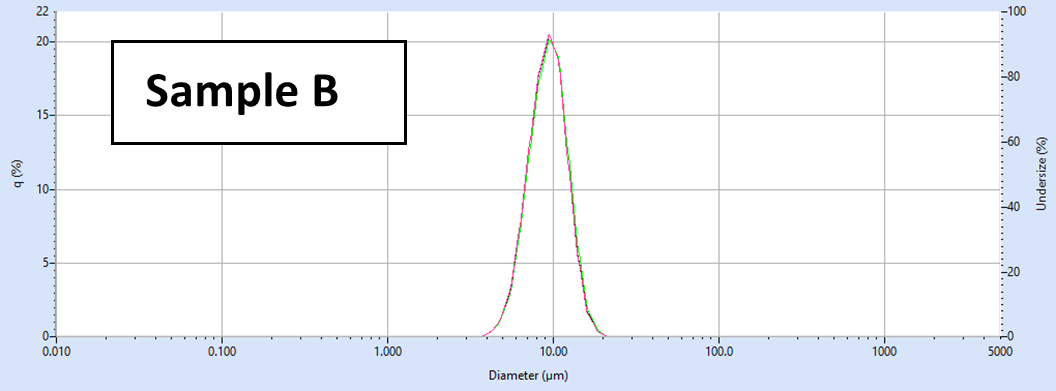
Task: Click the 5 value on q axis
Action: pos(45,262)
